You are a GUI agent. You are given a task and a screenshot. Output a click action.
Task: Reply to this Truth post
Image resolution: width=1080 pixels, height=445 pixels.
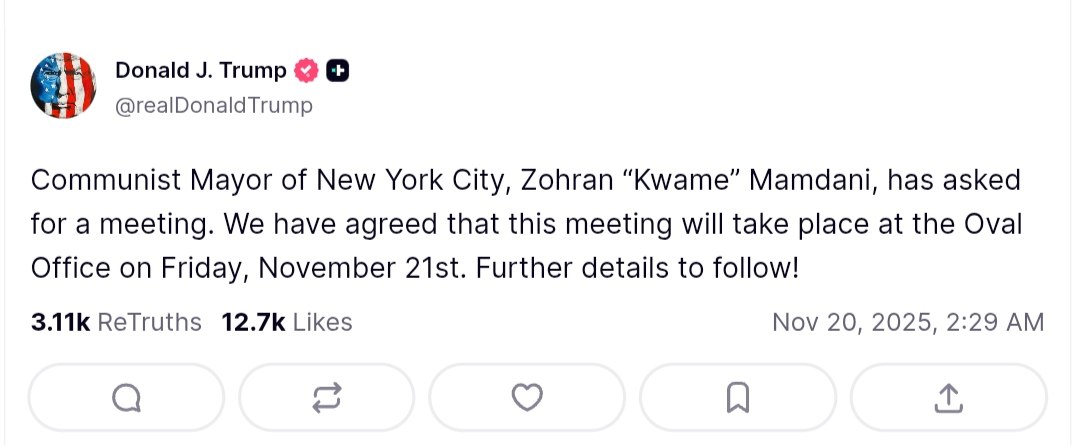point(127,398)
